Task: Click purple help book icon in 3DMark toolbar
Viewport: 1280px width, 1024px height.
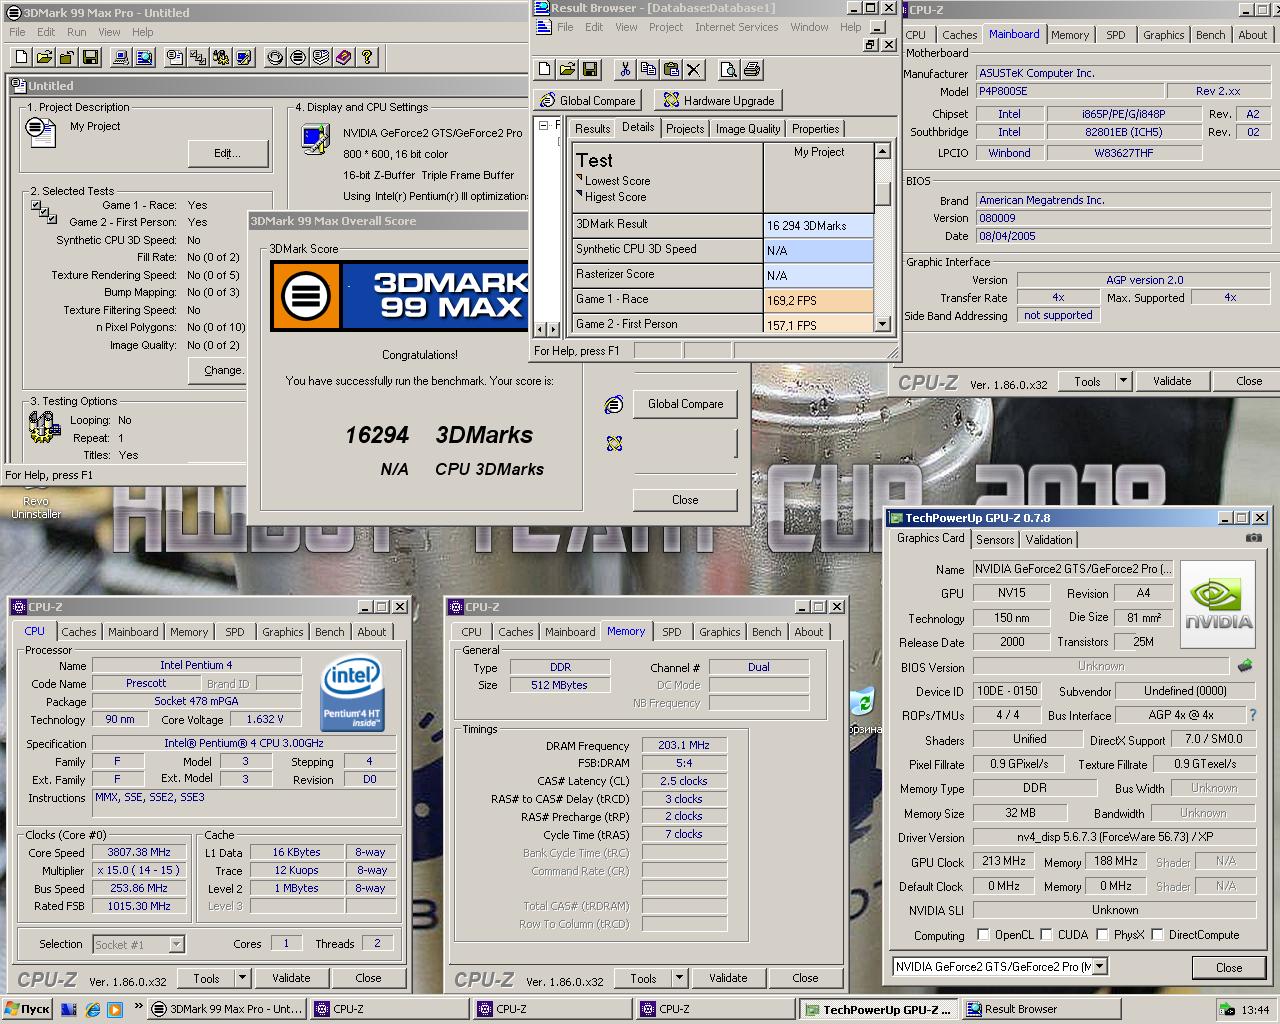Action: point(343,57)
